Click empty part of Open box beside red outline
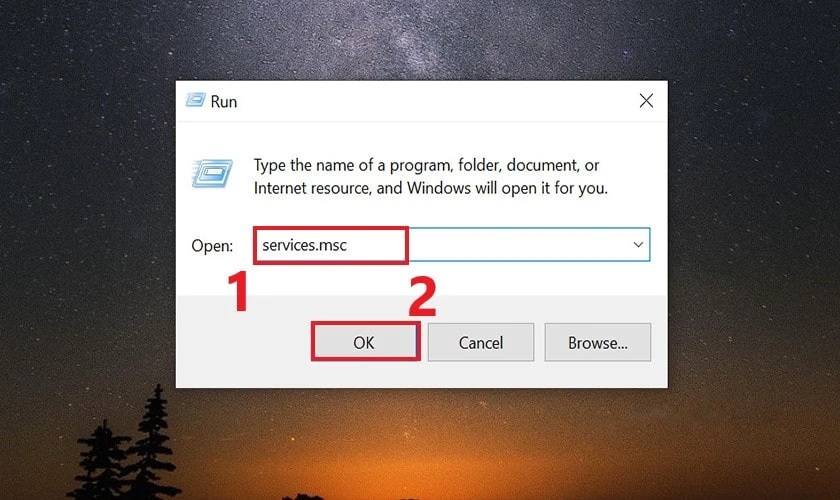The image size is (840, 500). tap(519, 244)
